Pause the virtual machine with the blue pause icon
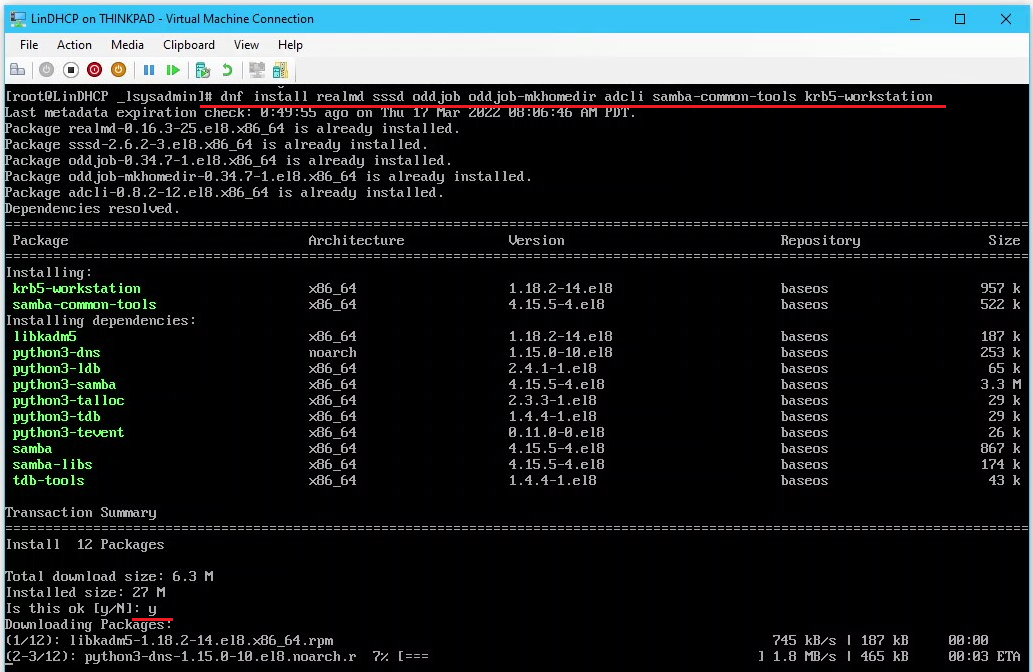1033x672 pixels. [x=149, y=70]
